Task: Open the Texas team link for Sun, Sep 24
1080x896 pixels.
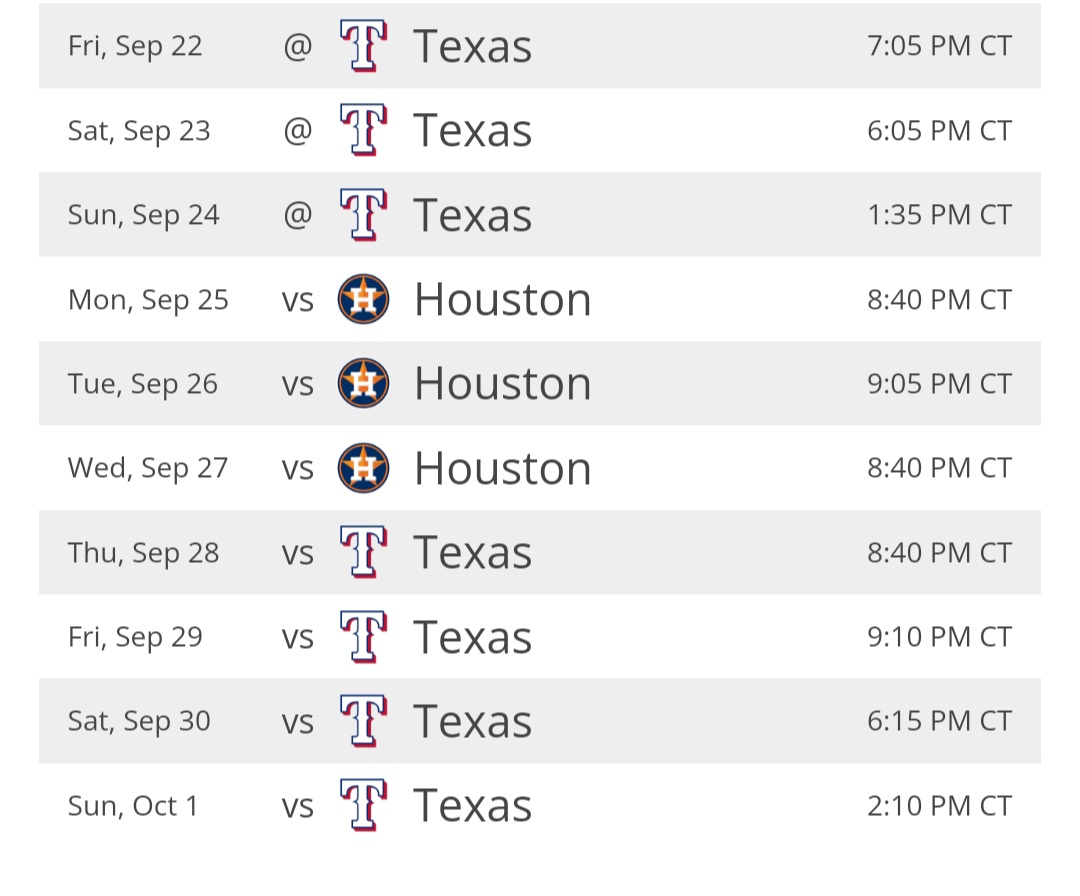Action: (472, 215)
